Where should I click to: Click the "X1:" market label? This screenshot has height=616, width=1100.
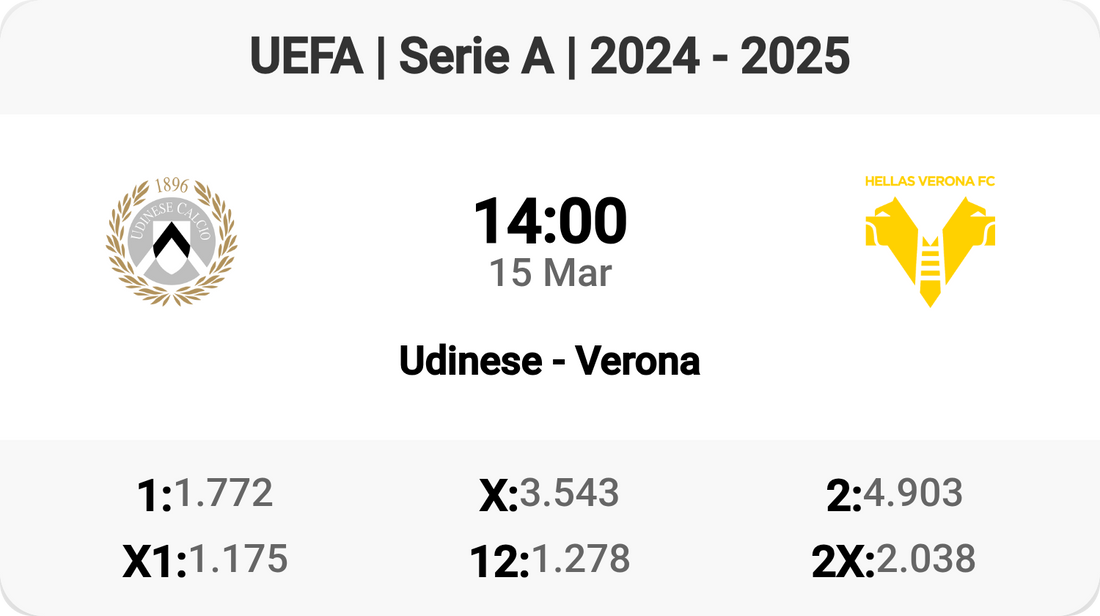tap(155, 562)
